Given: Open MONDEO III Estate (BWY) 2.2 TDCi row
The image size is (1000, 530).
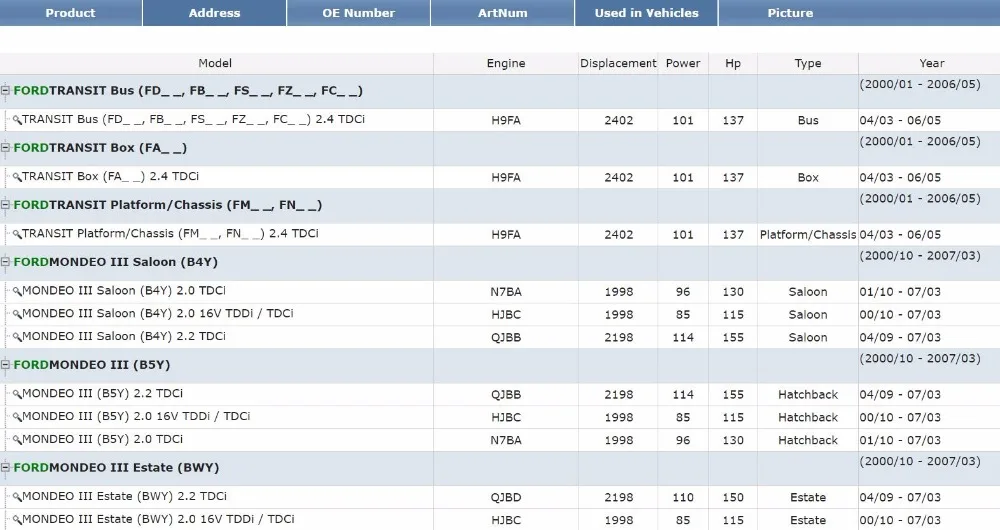Looking at the screenshot, I should 124,496.
